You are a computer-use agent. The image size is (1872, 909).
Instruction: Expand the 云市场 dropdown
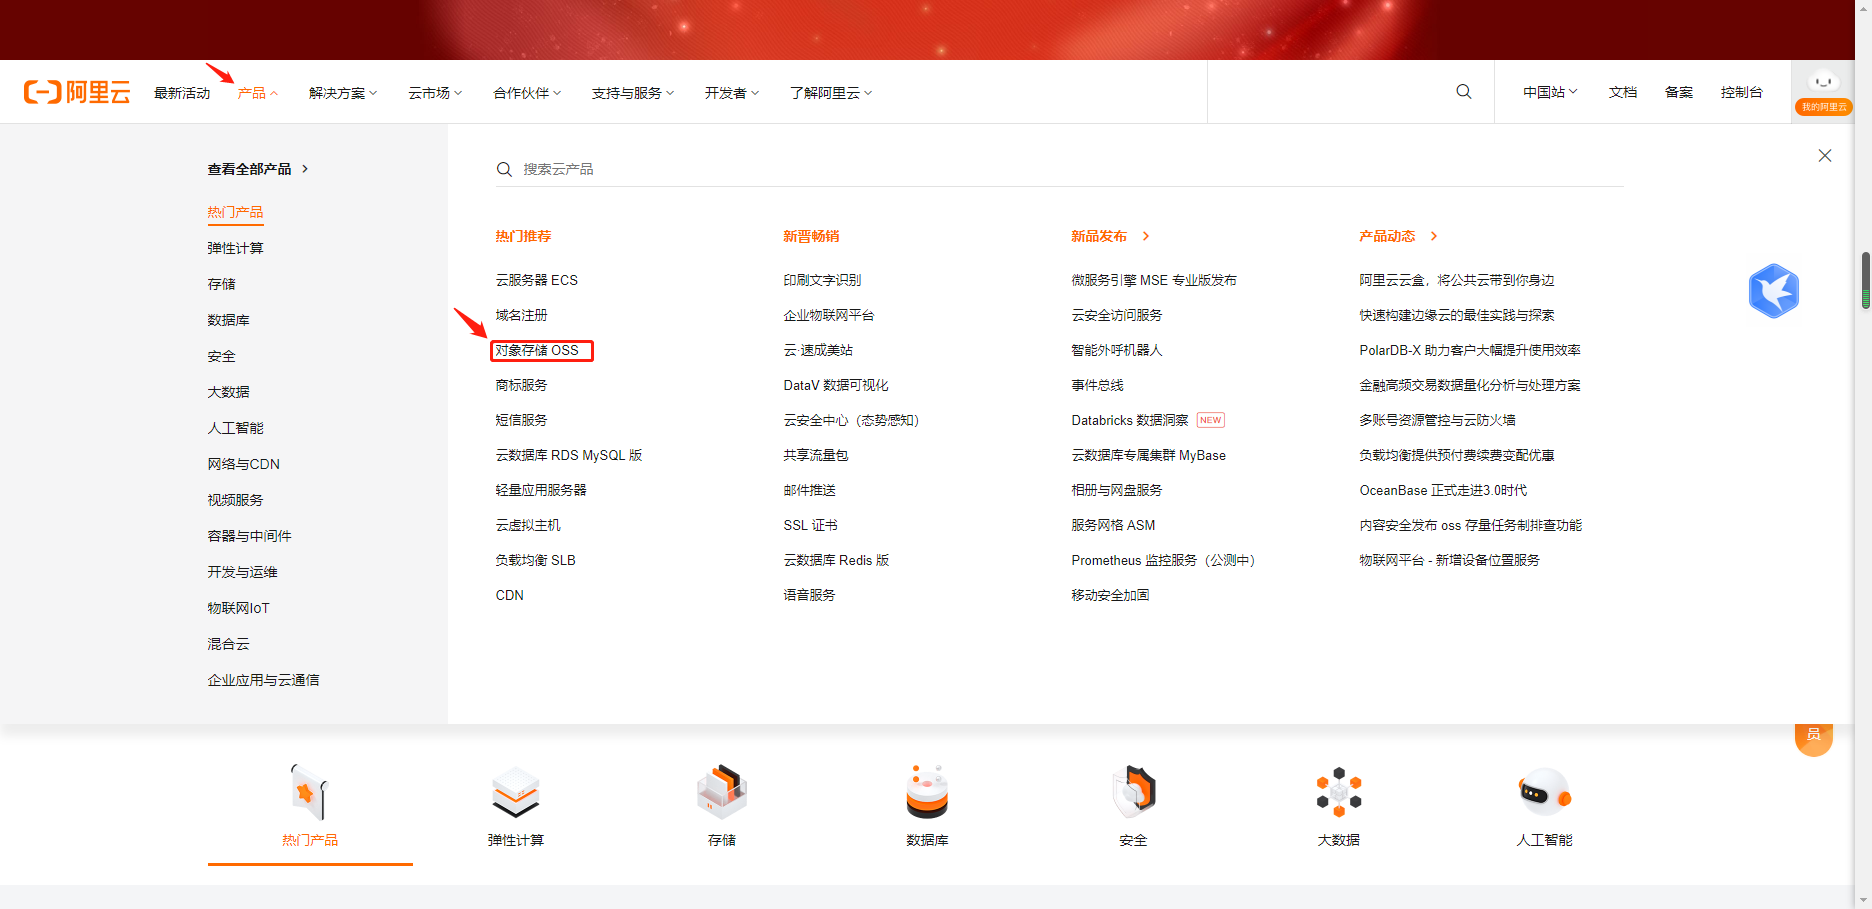[435, 93]
